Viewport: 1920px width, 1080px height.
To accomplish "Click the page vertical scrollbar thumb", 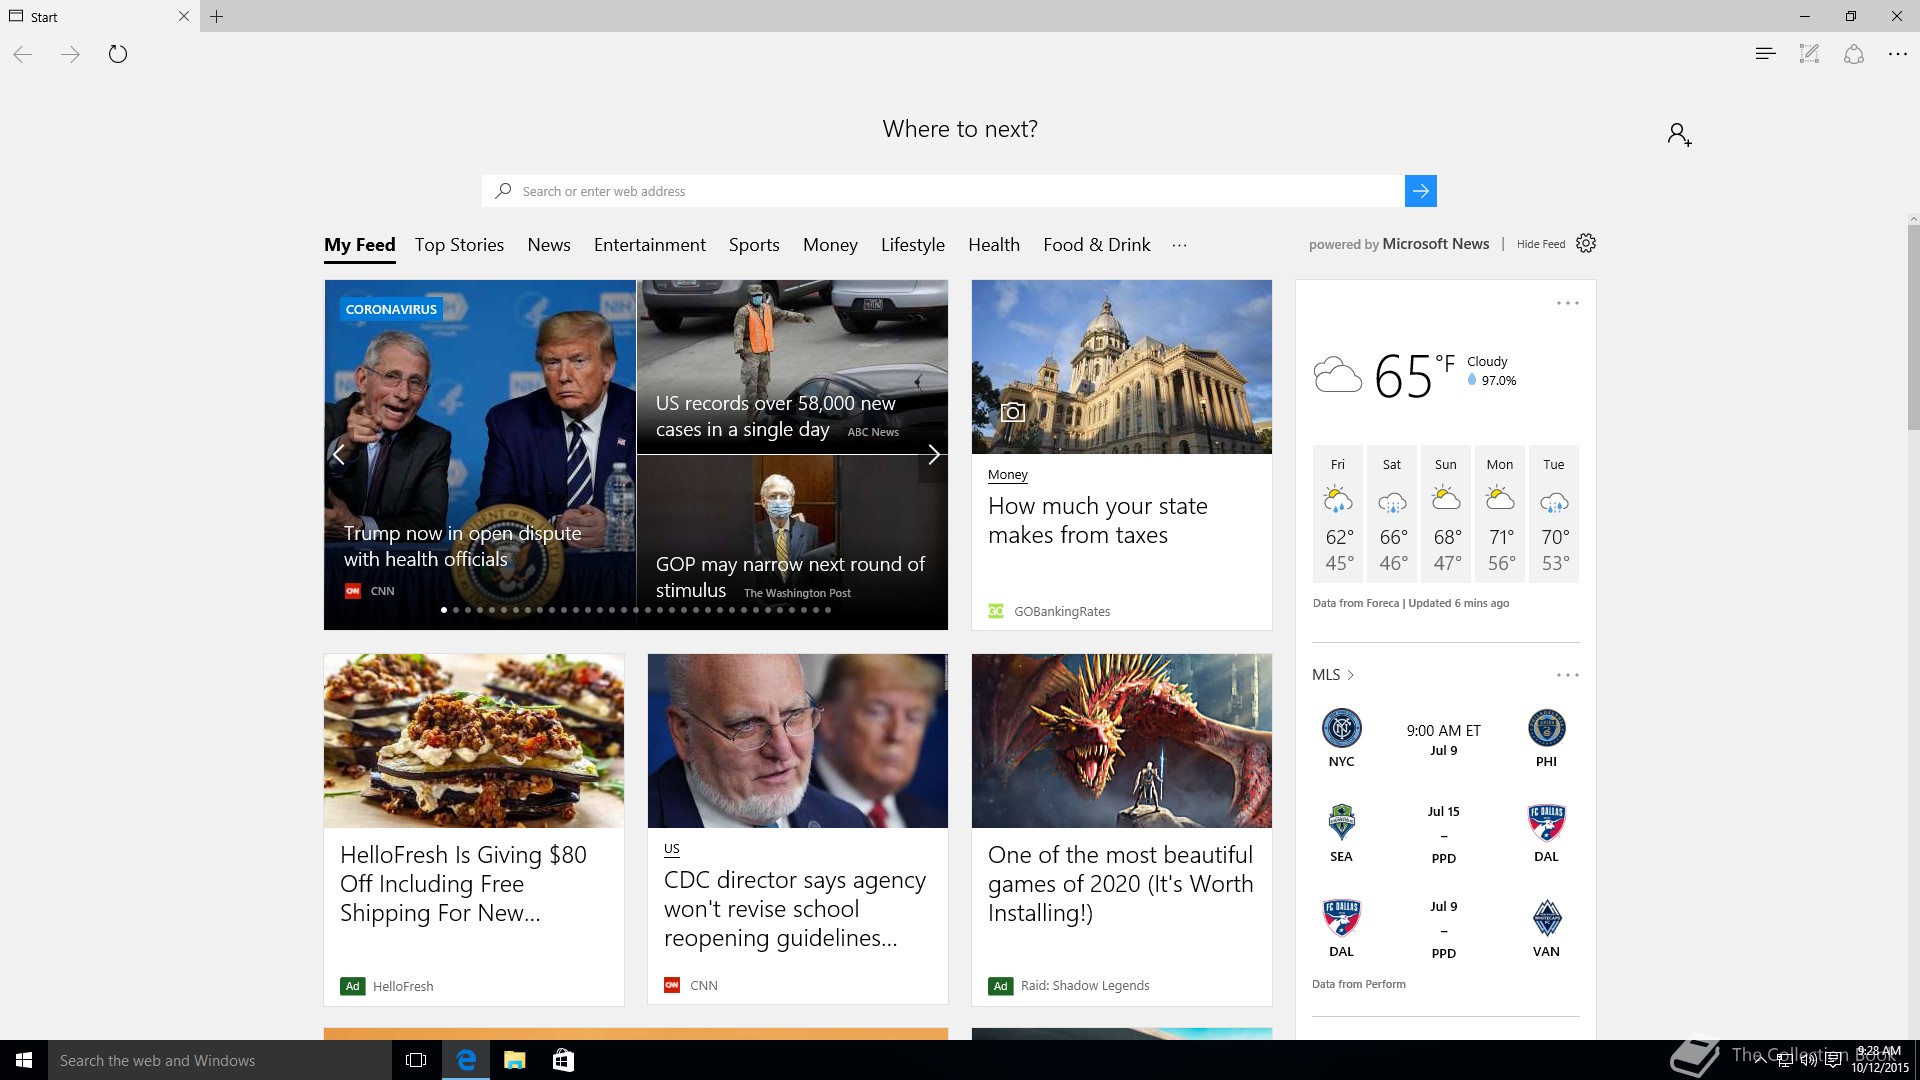I will tap(1913, 326).
